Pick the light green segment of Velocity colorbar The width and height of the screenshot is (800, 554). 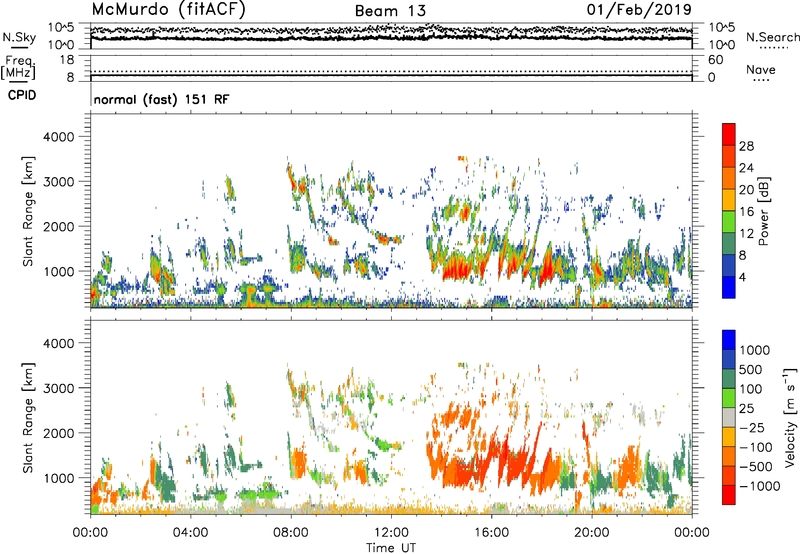coord(729,398)
